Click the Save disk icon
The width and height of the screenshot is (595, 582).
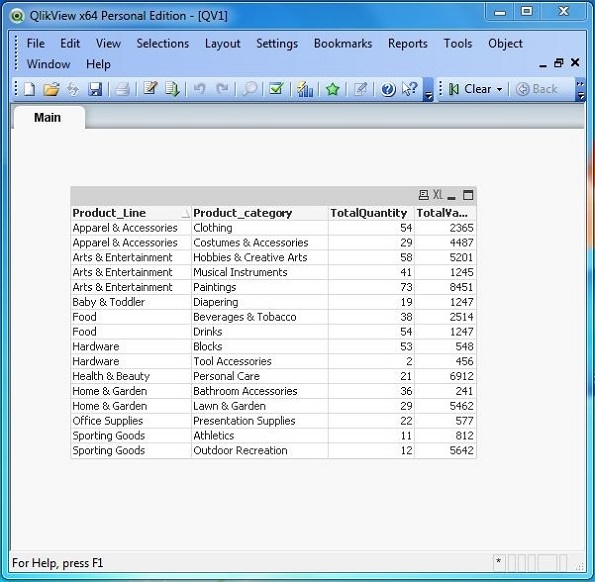point(95,90)
